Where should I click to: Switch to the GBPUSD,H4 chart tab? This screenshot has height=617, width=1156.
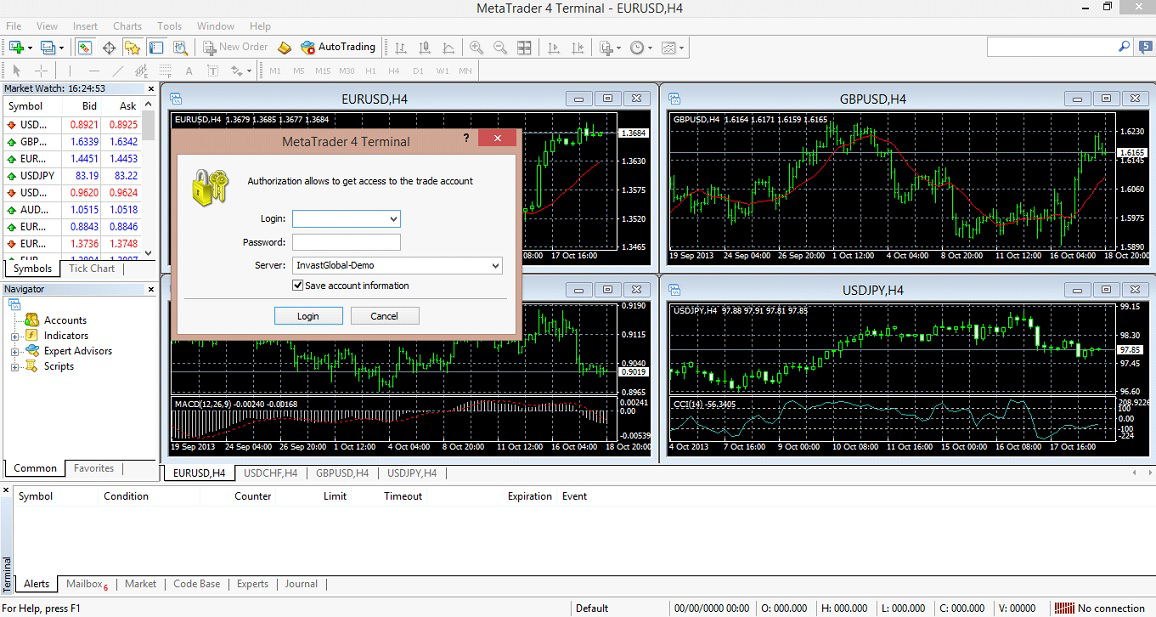(342, 473)
